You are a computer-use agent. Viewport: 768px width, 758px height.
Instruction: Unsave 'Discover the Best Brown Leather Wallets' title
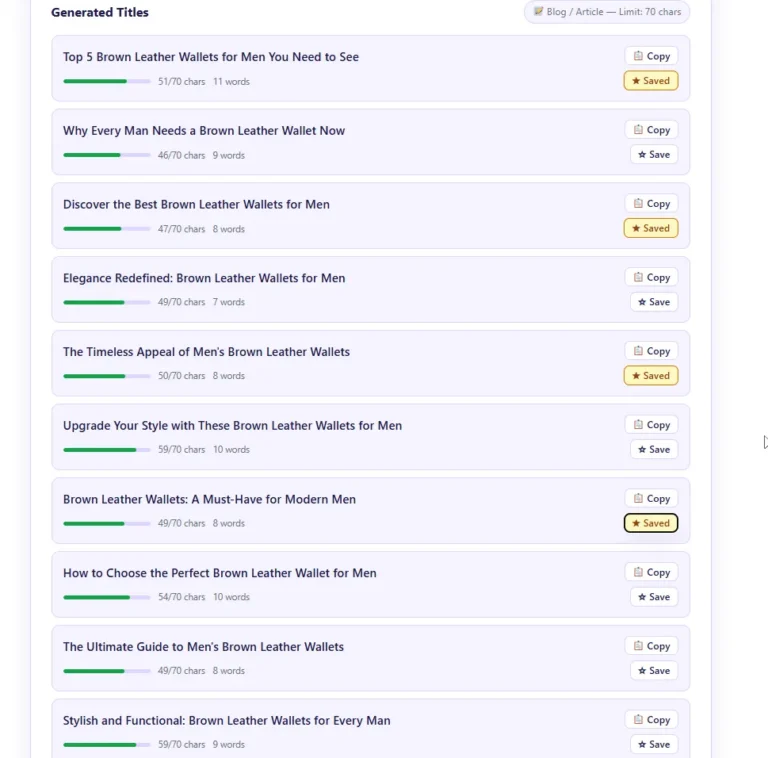click(x=651, y=228)
